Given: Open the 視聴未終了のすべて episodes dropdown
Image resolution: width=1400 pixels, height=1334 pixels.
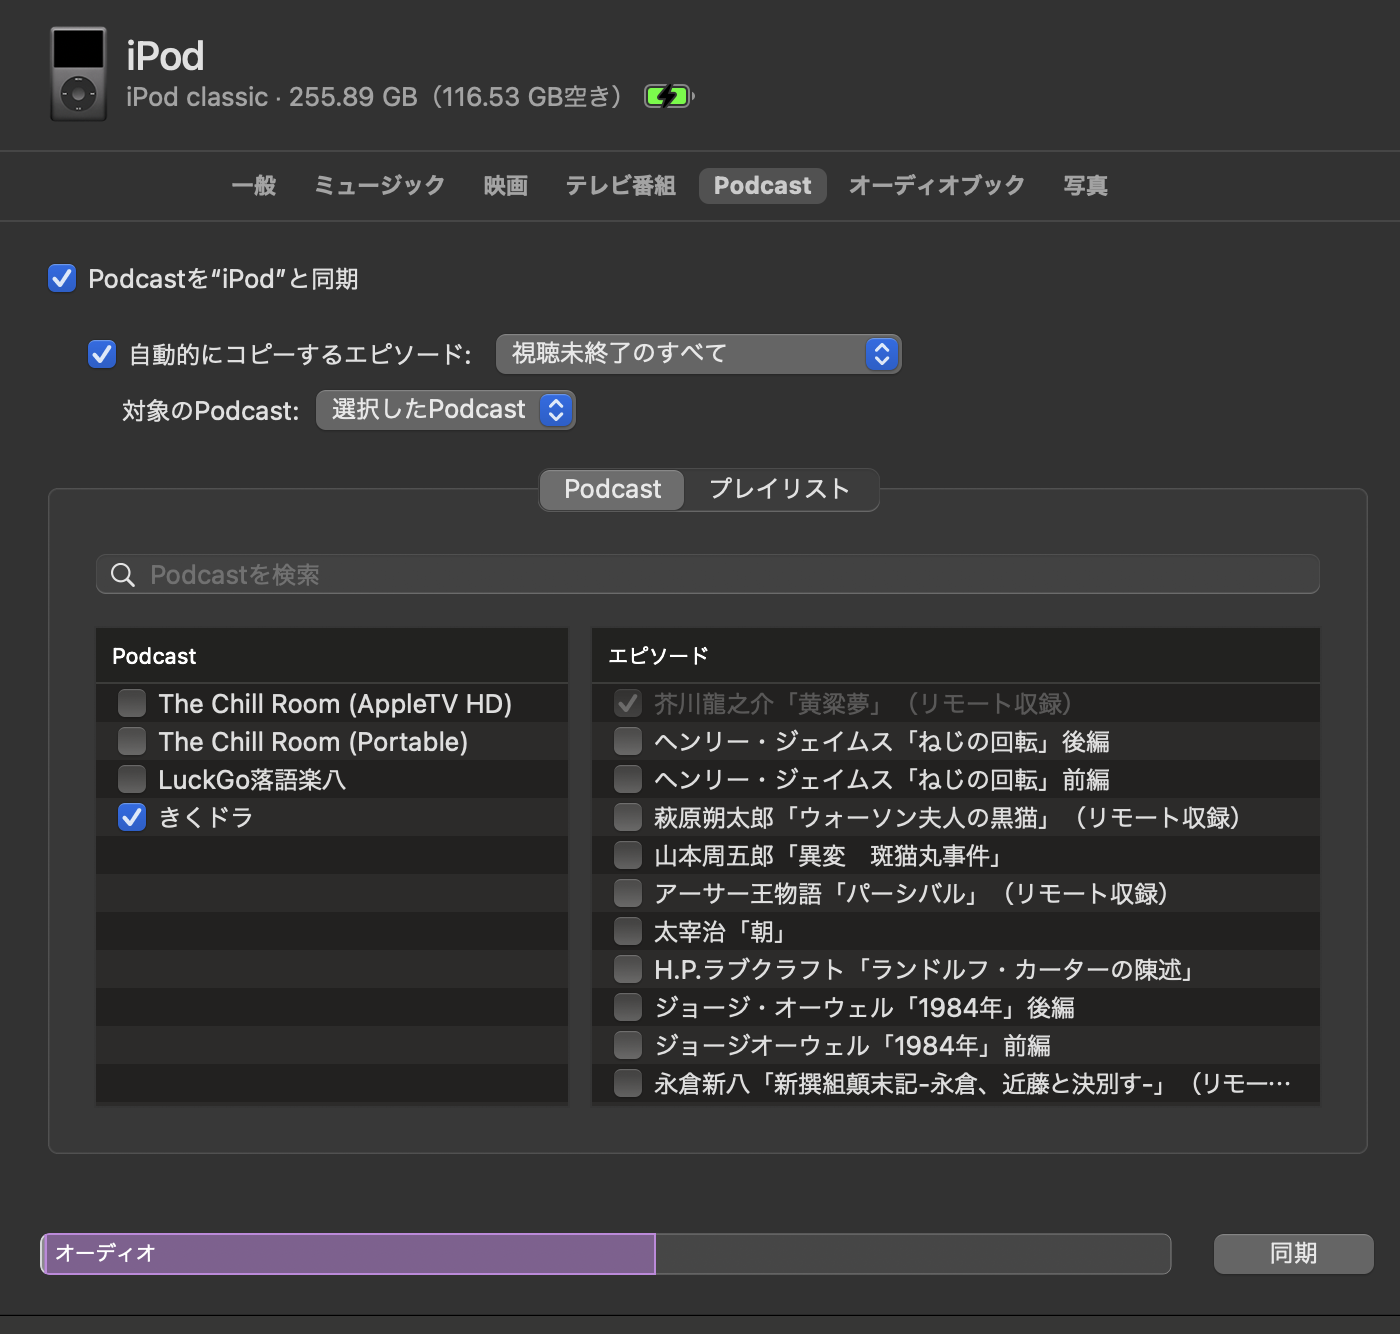Looking at the screenshot, I should pos(699,354).
